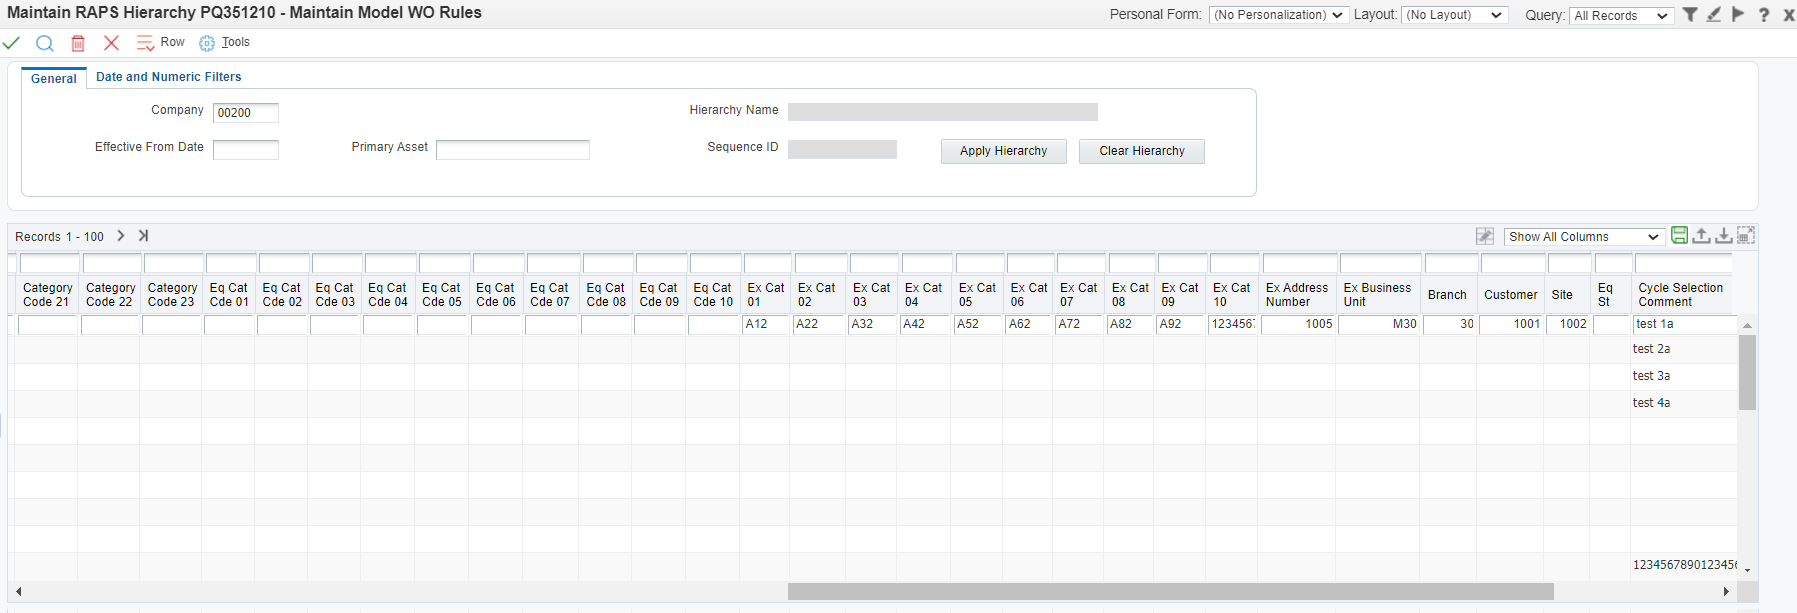
Task: Go to the last records page
Action: (143, 236)
